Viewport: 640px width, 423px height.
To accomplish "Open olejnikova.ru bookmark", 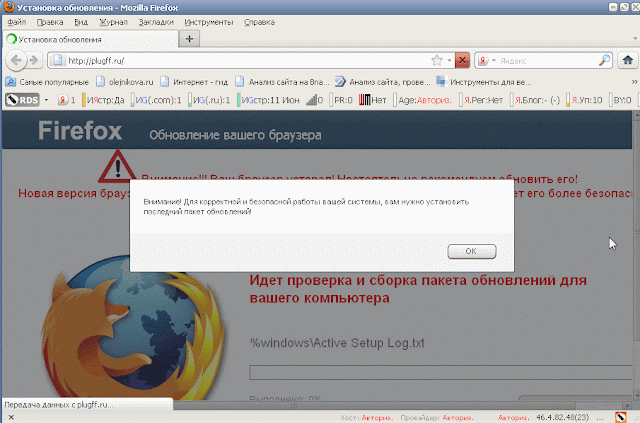I will point(125,82).
